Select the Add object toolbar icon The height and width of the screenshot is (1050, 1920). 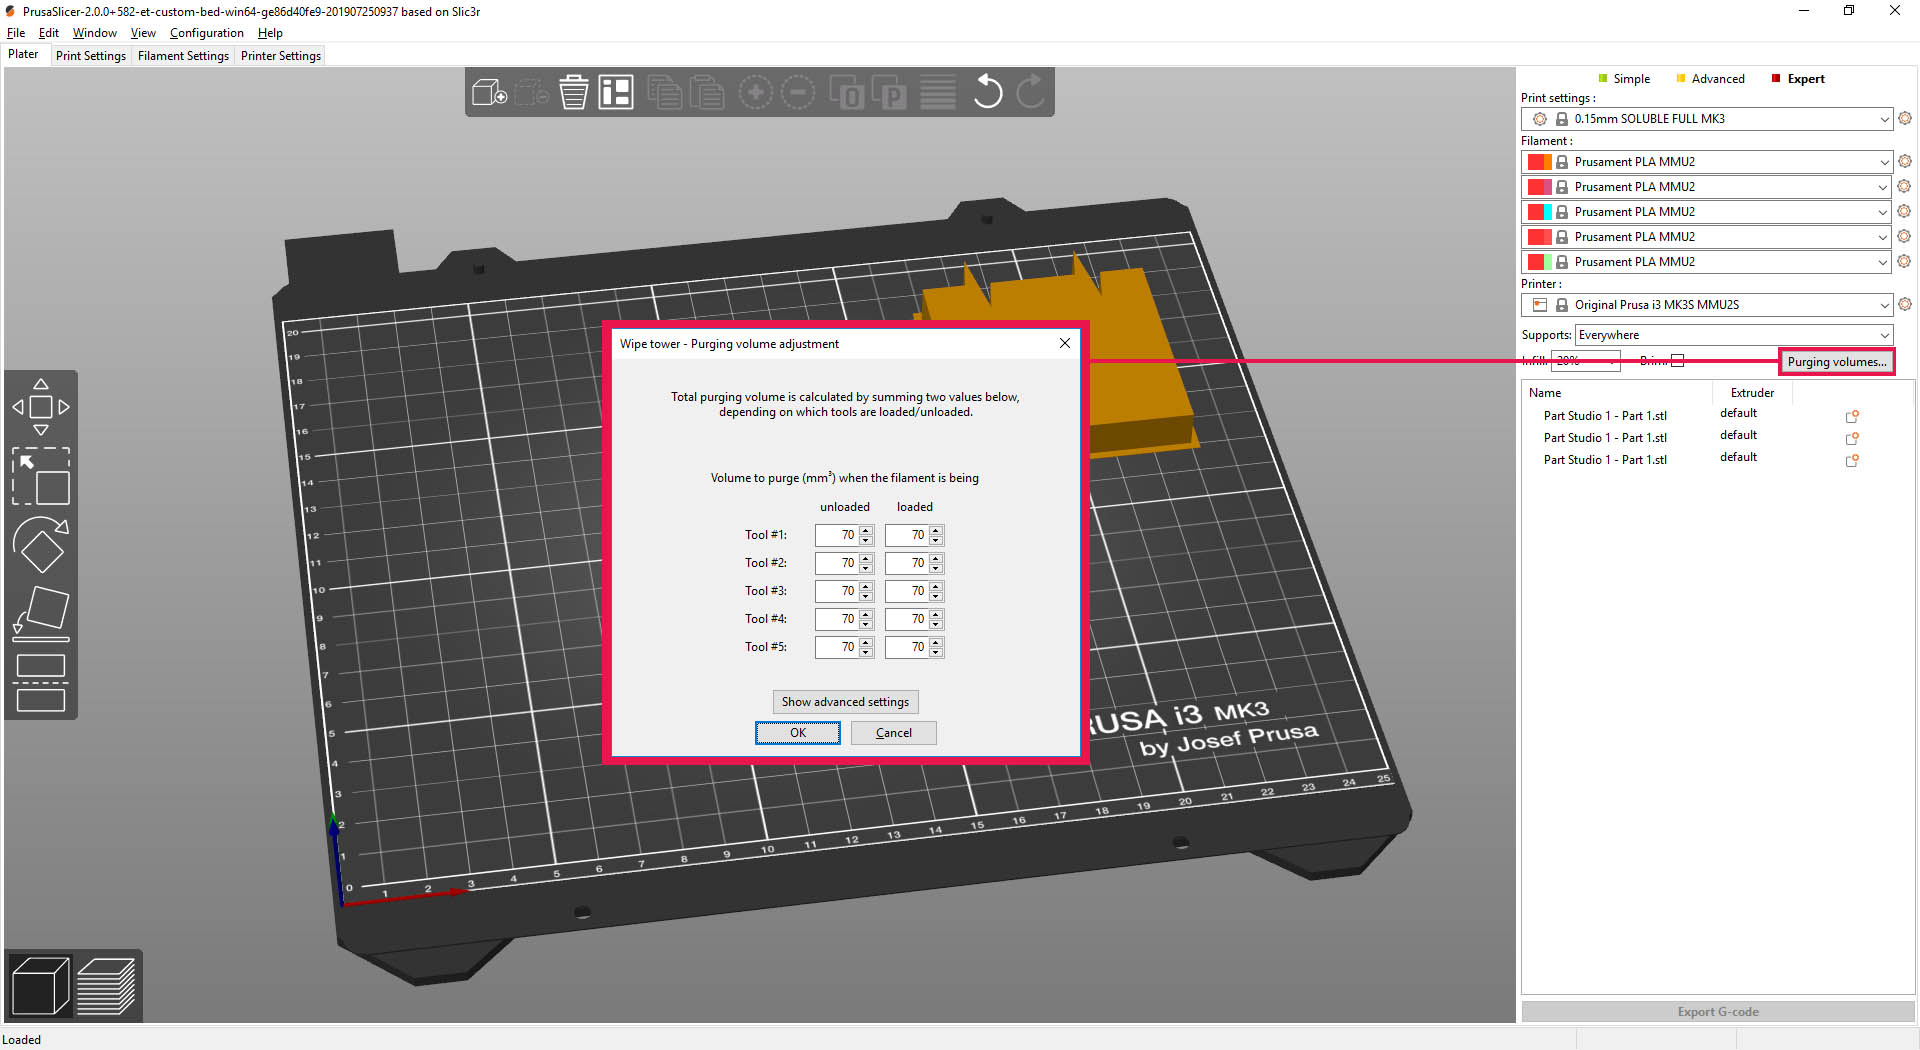point(488,92)
